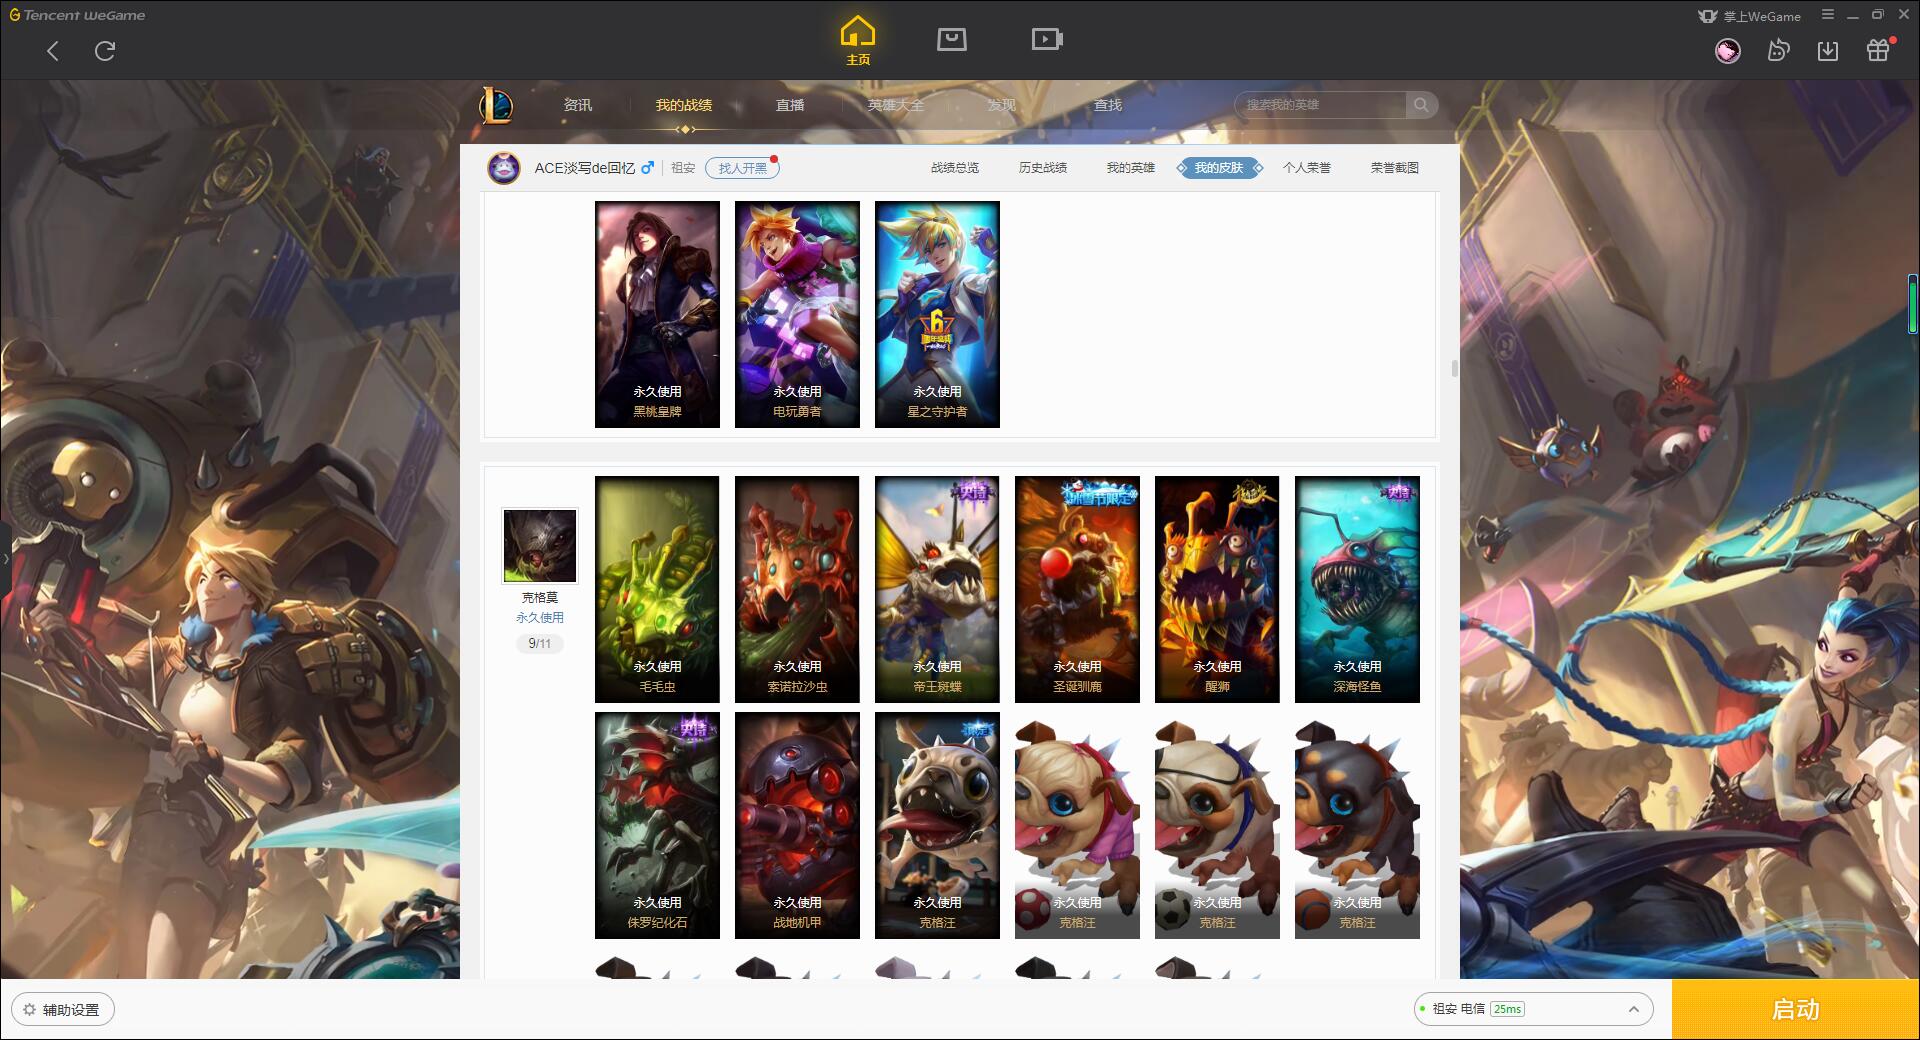1920x1040 pixels.
Task: Open the black dog 壳格汪 chroma
Action: click(x=1357, y=825)
